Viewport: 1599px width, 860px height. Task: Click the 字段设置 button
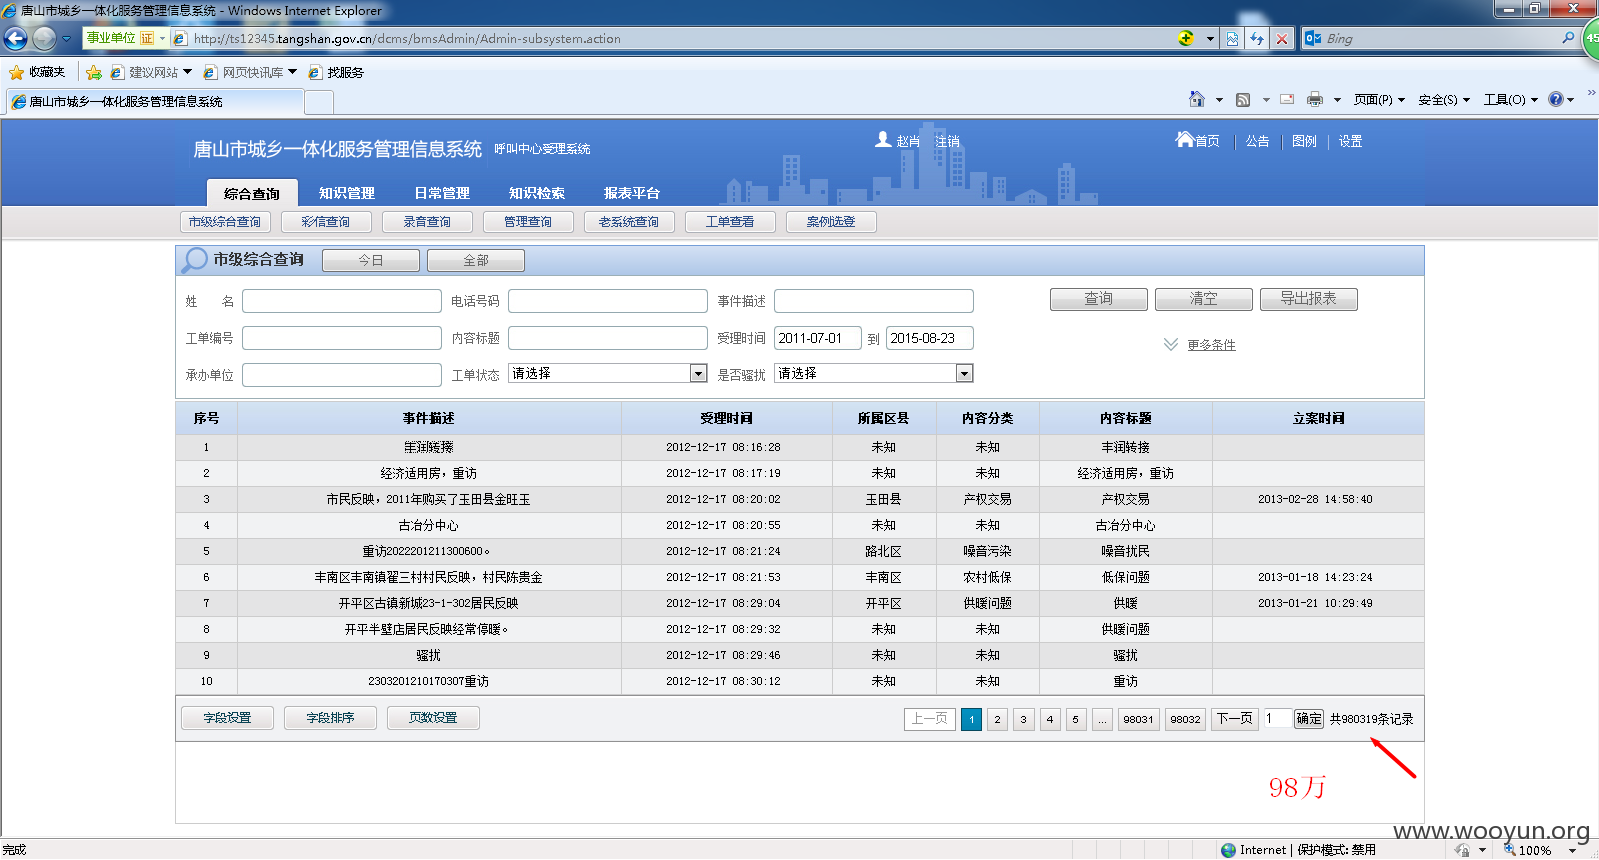coord(228,718)
